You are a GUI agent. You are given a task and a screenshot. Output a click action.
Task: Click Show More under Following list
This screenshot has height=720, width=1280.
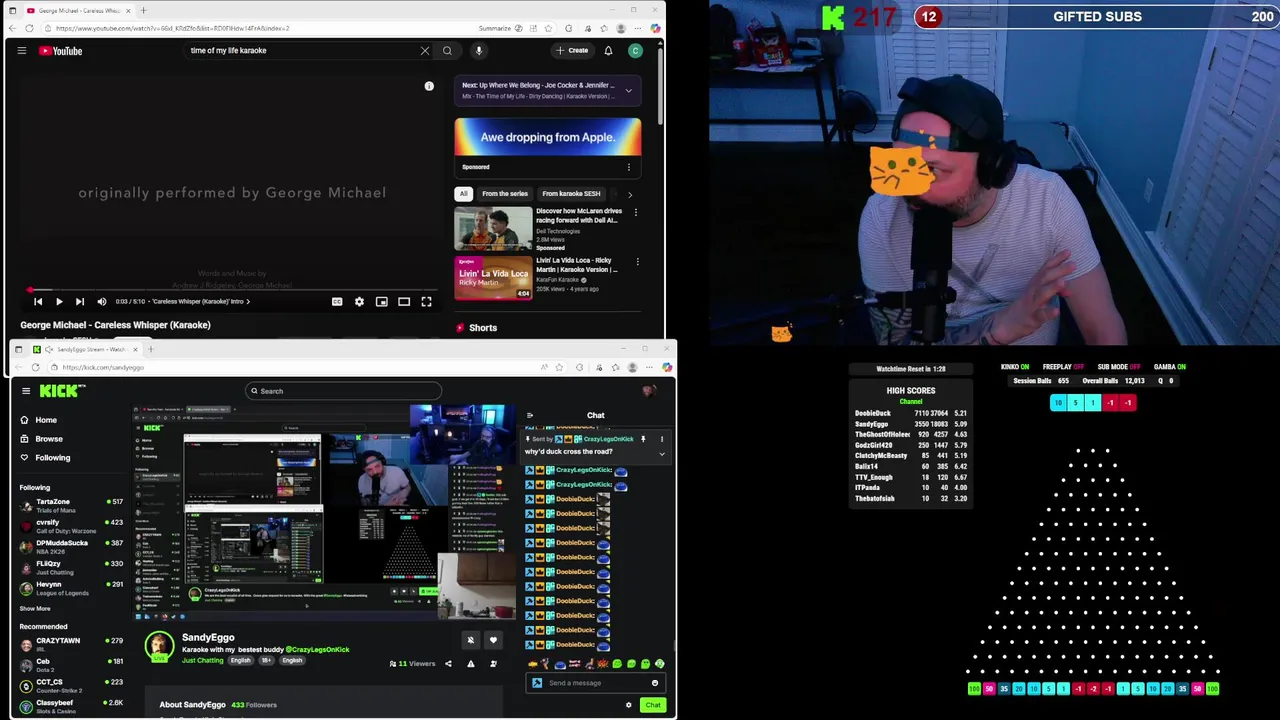35,608
